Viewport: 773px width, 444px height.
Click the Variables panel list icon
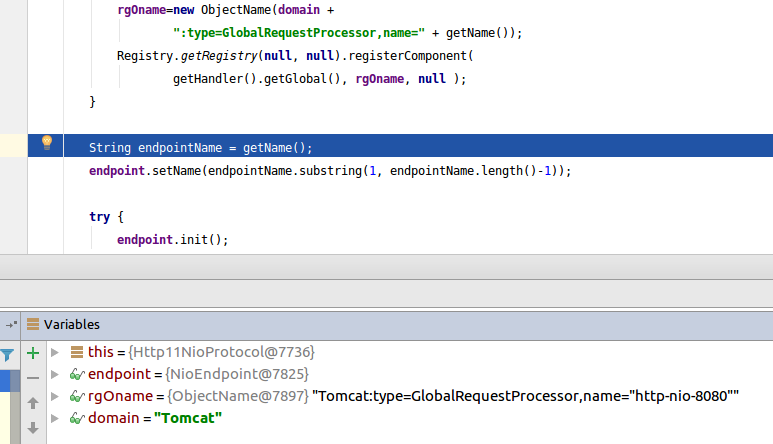(33, 324)
